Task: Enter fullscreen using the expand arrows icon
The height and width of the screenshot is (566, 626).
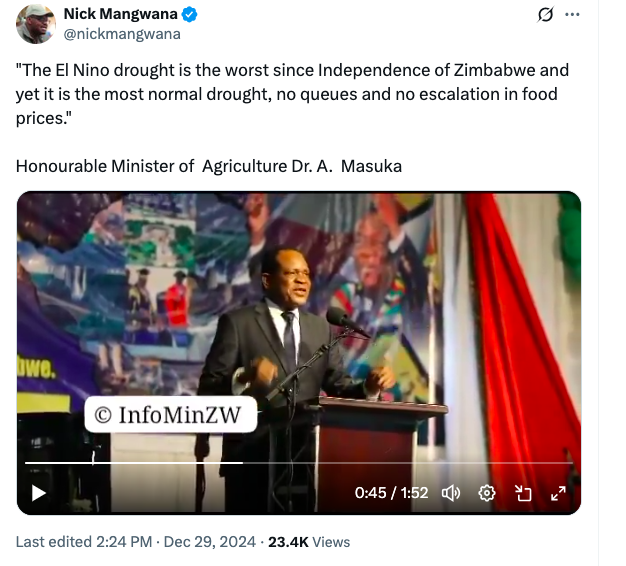Action: click(x=559, y=492)
